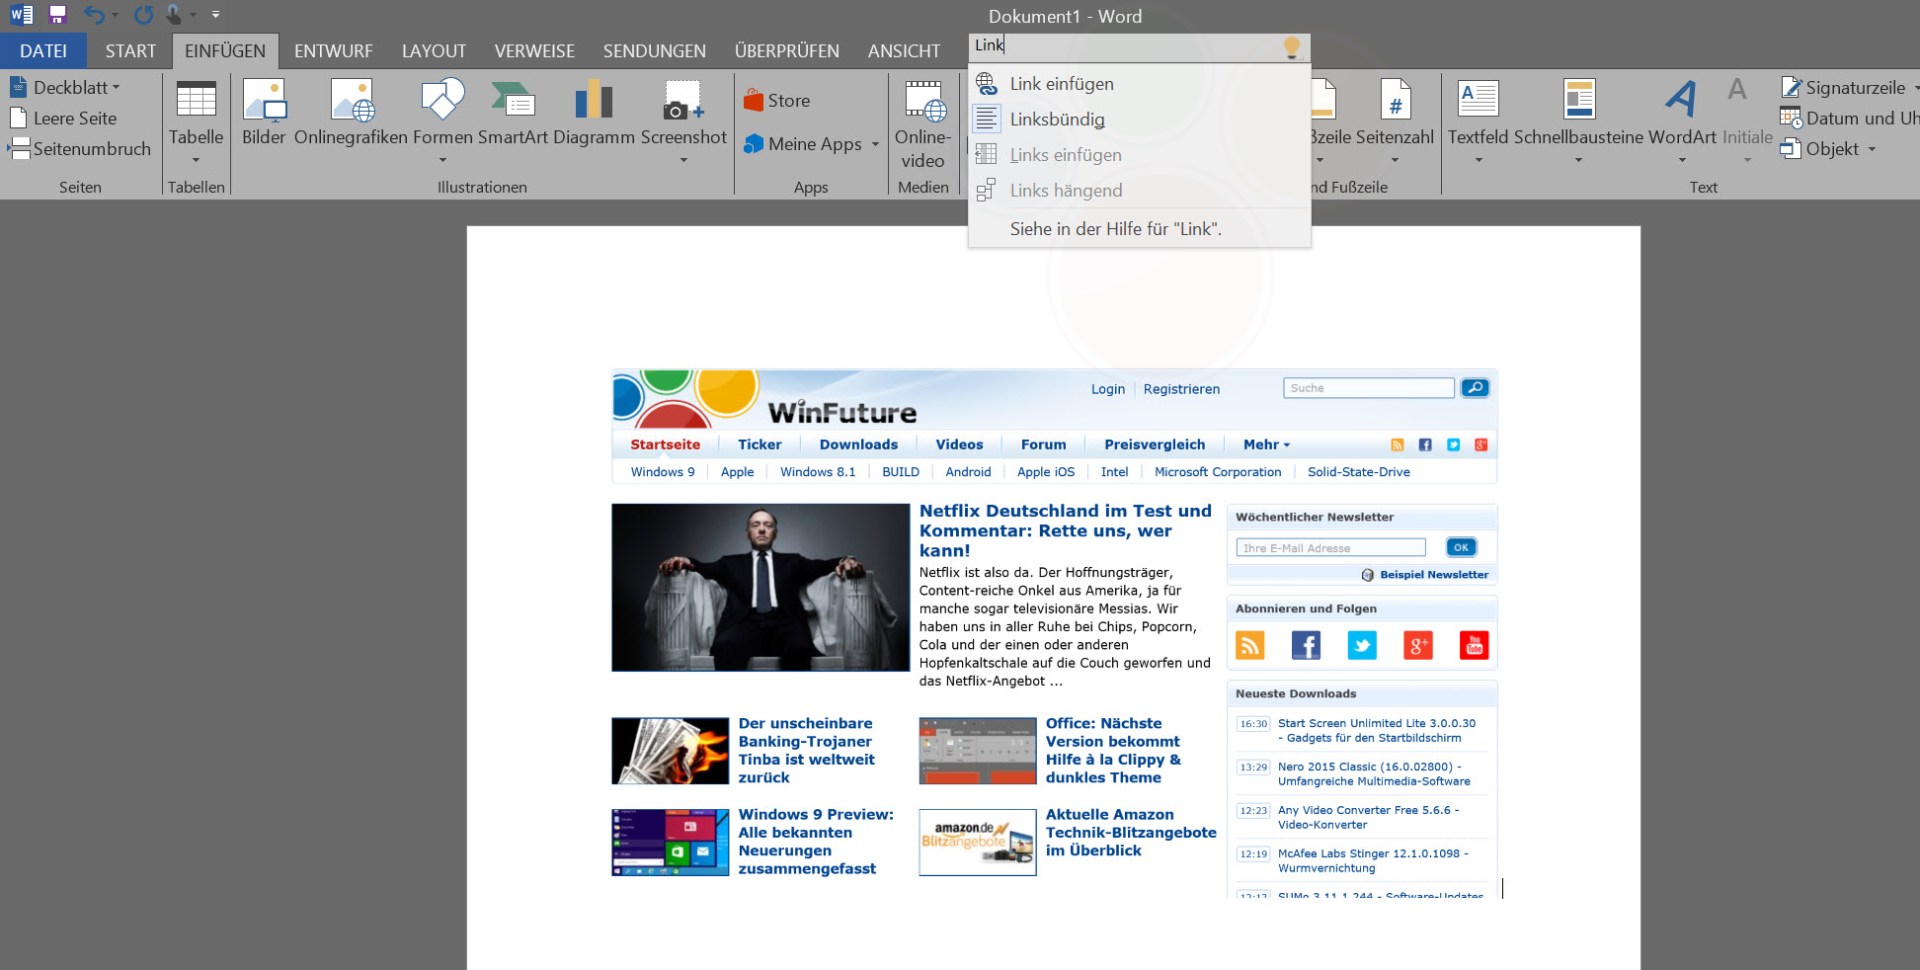
Task: Switch to the ANSICHT tab
Action: tap(904, 51)
